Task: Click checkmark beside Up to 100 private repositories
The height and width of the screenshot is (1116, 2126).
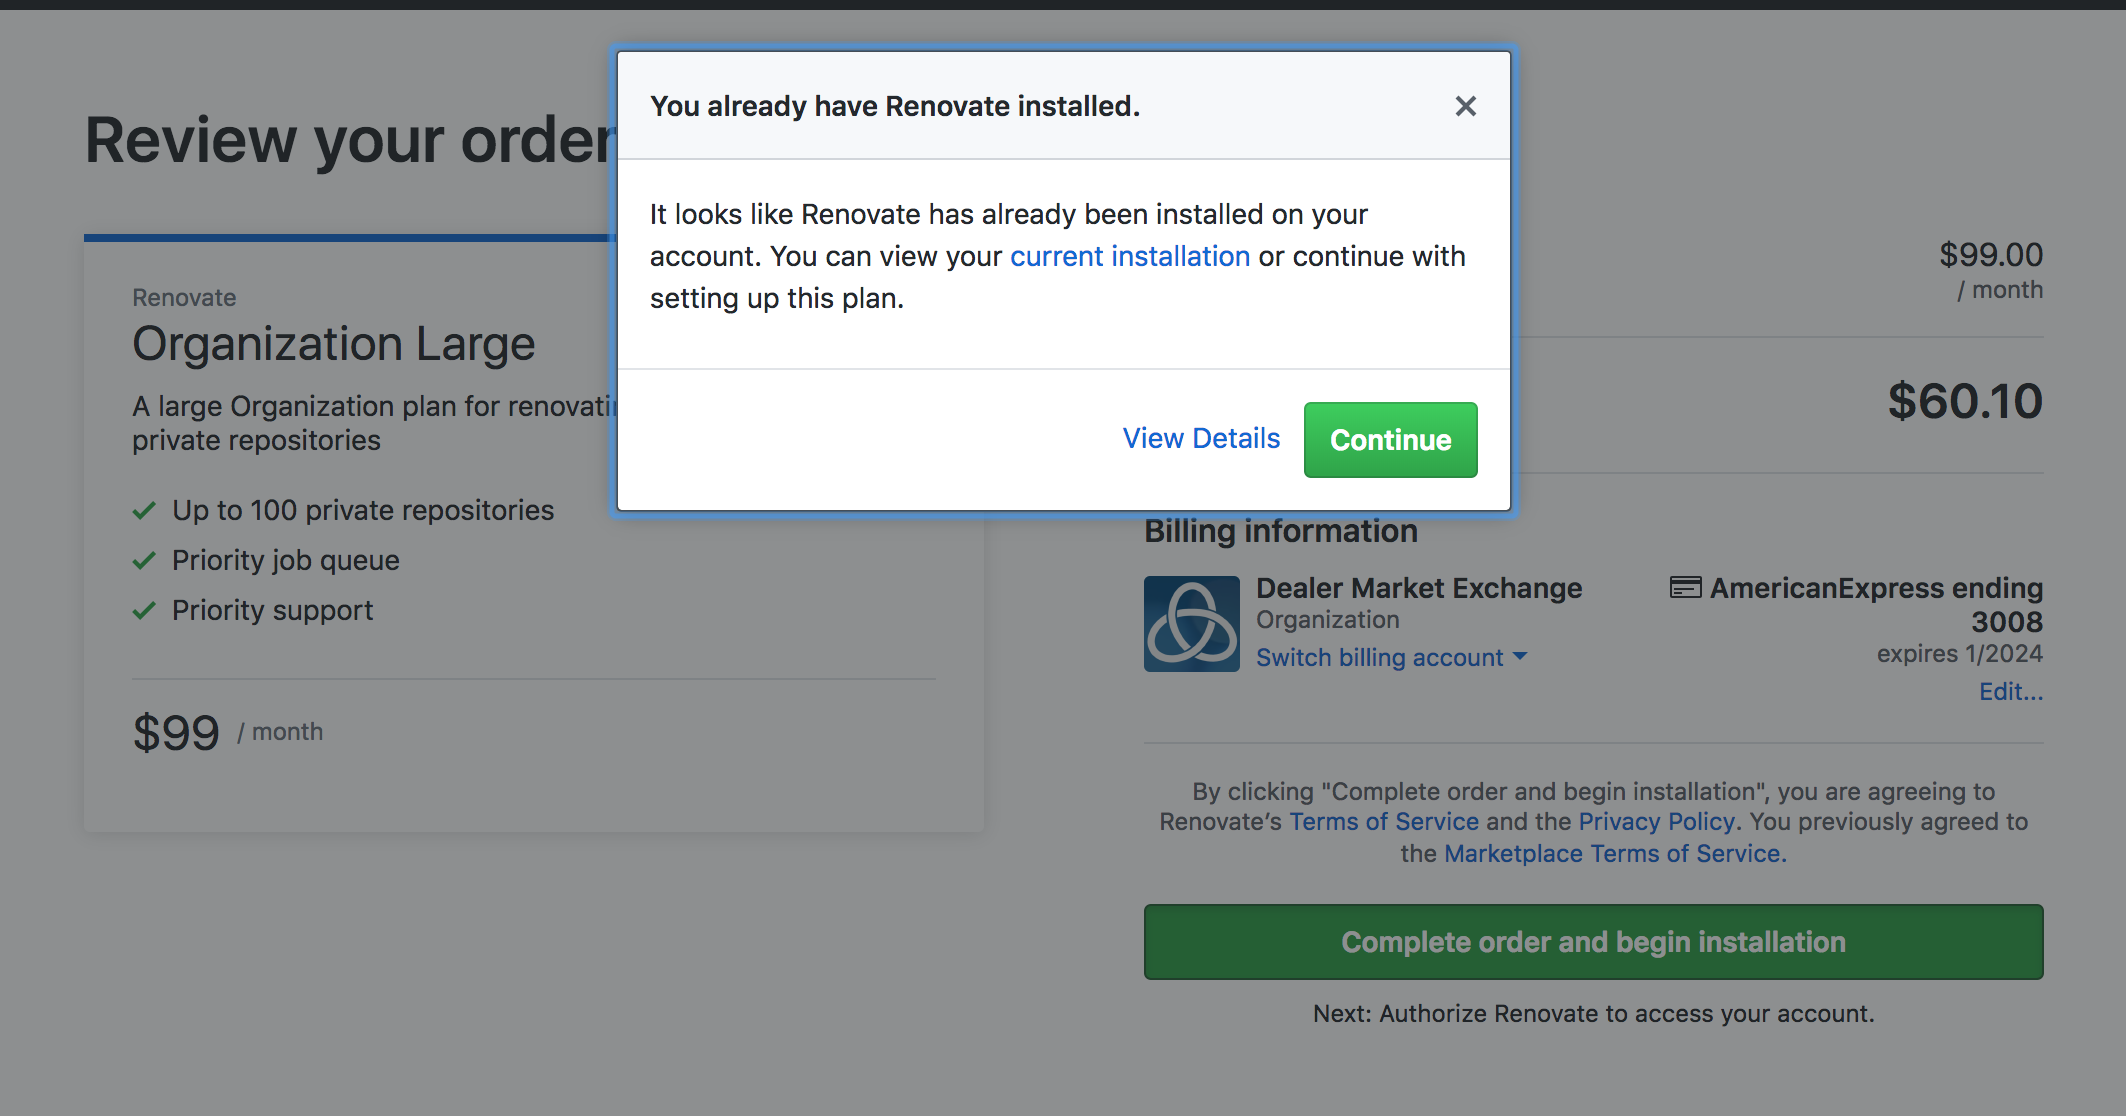Action: coord(144,511)
